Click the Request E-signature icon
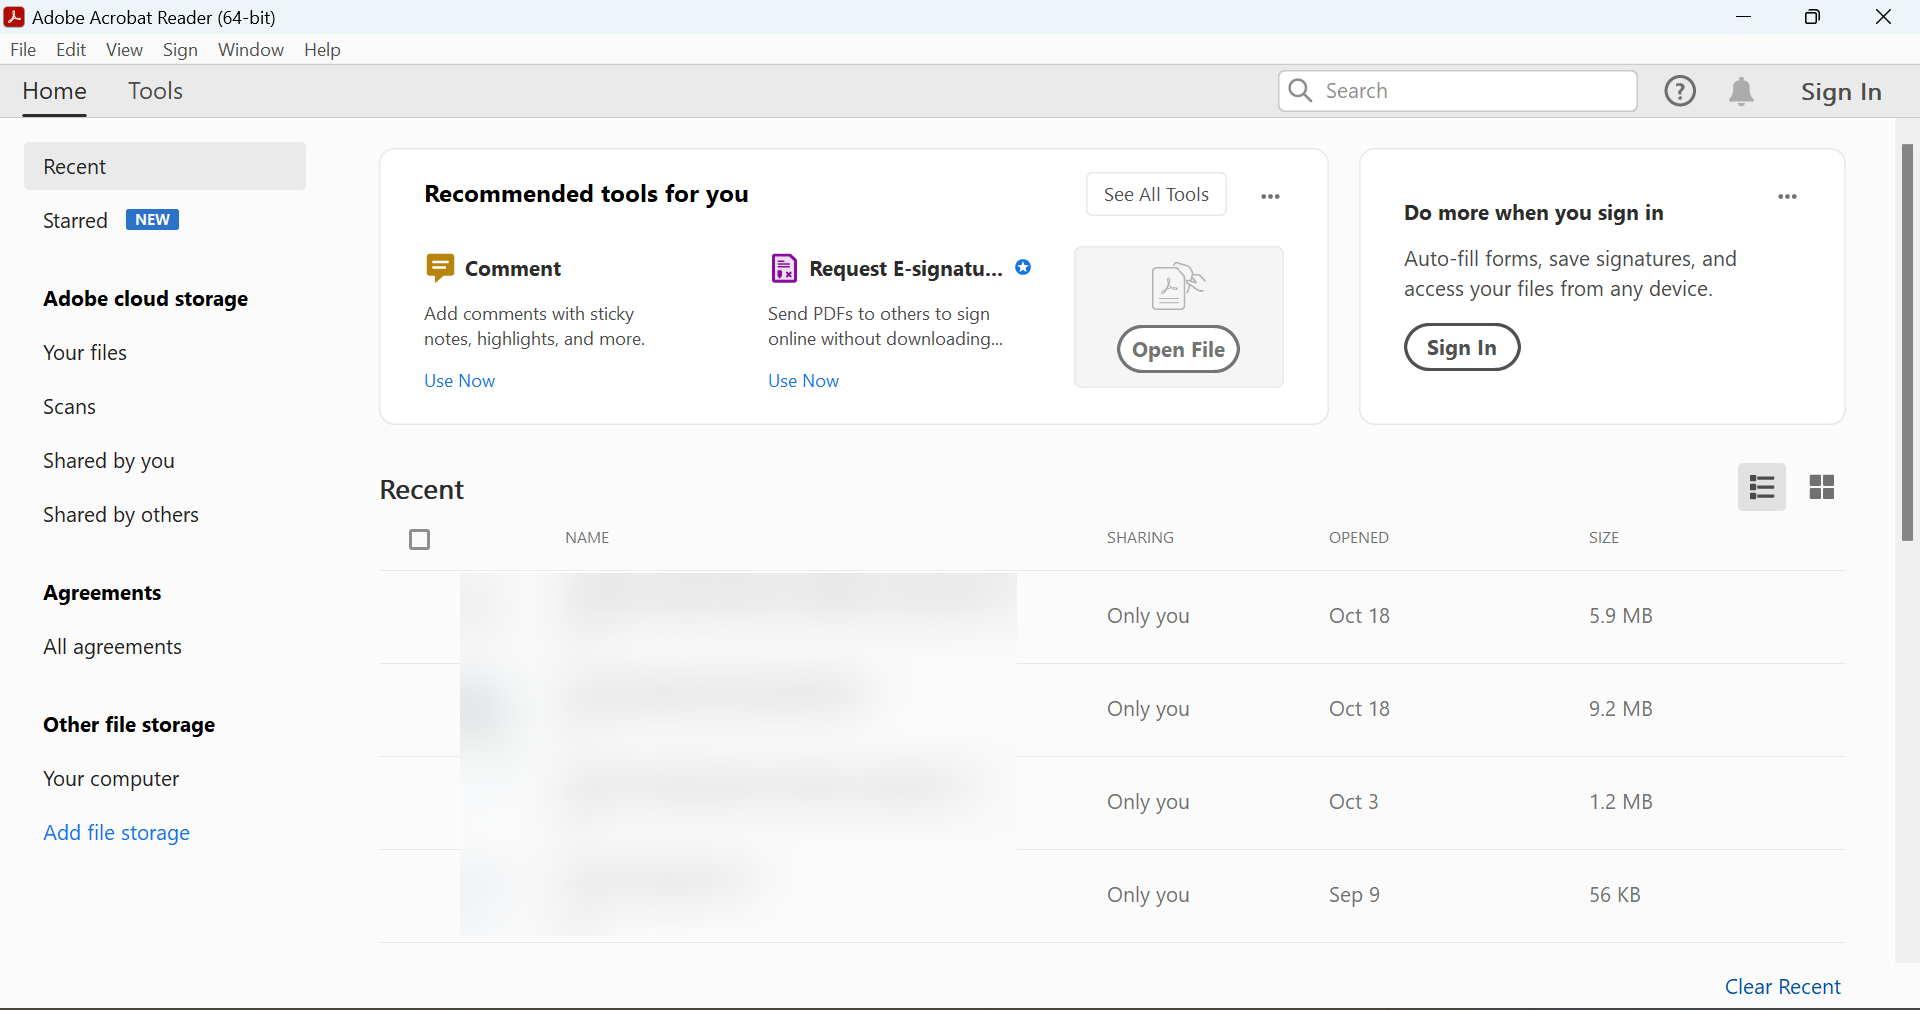 click(x=784, y=268)
